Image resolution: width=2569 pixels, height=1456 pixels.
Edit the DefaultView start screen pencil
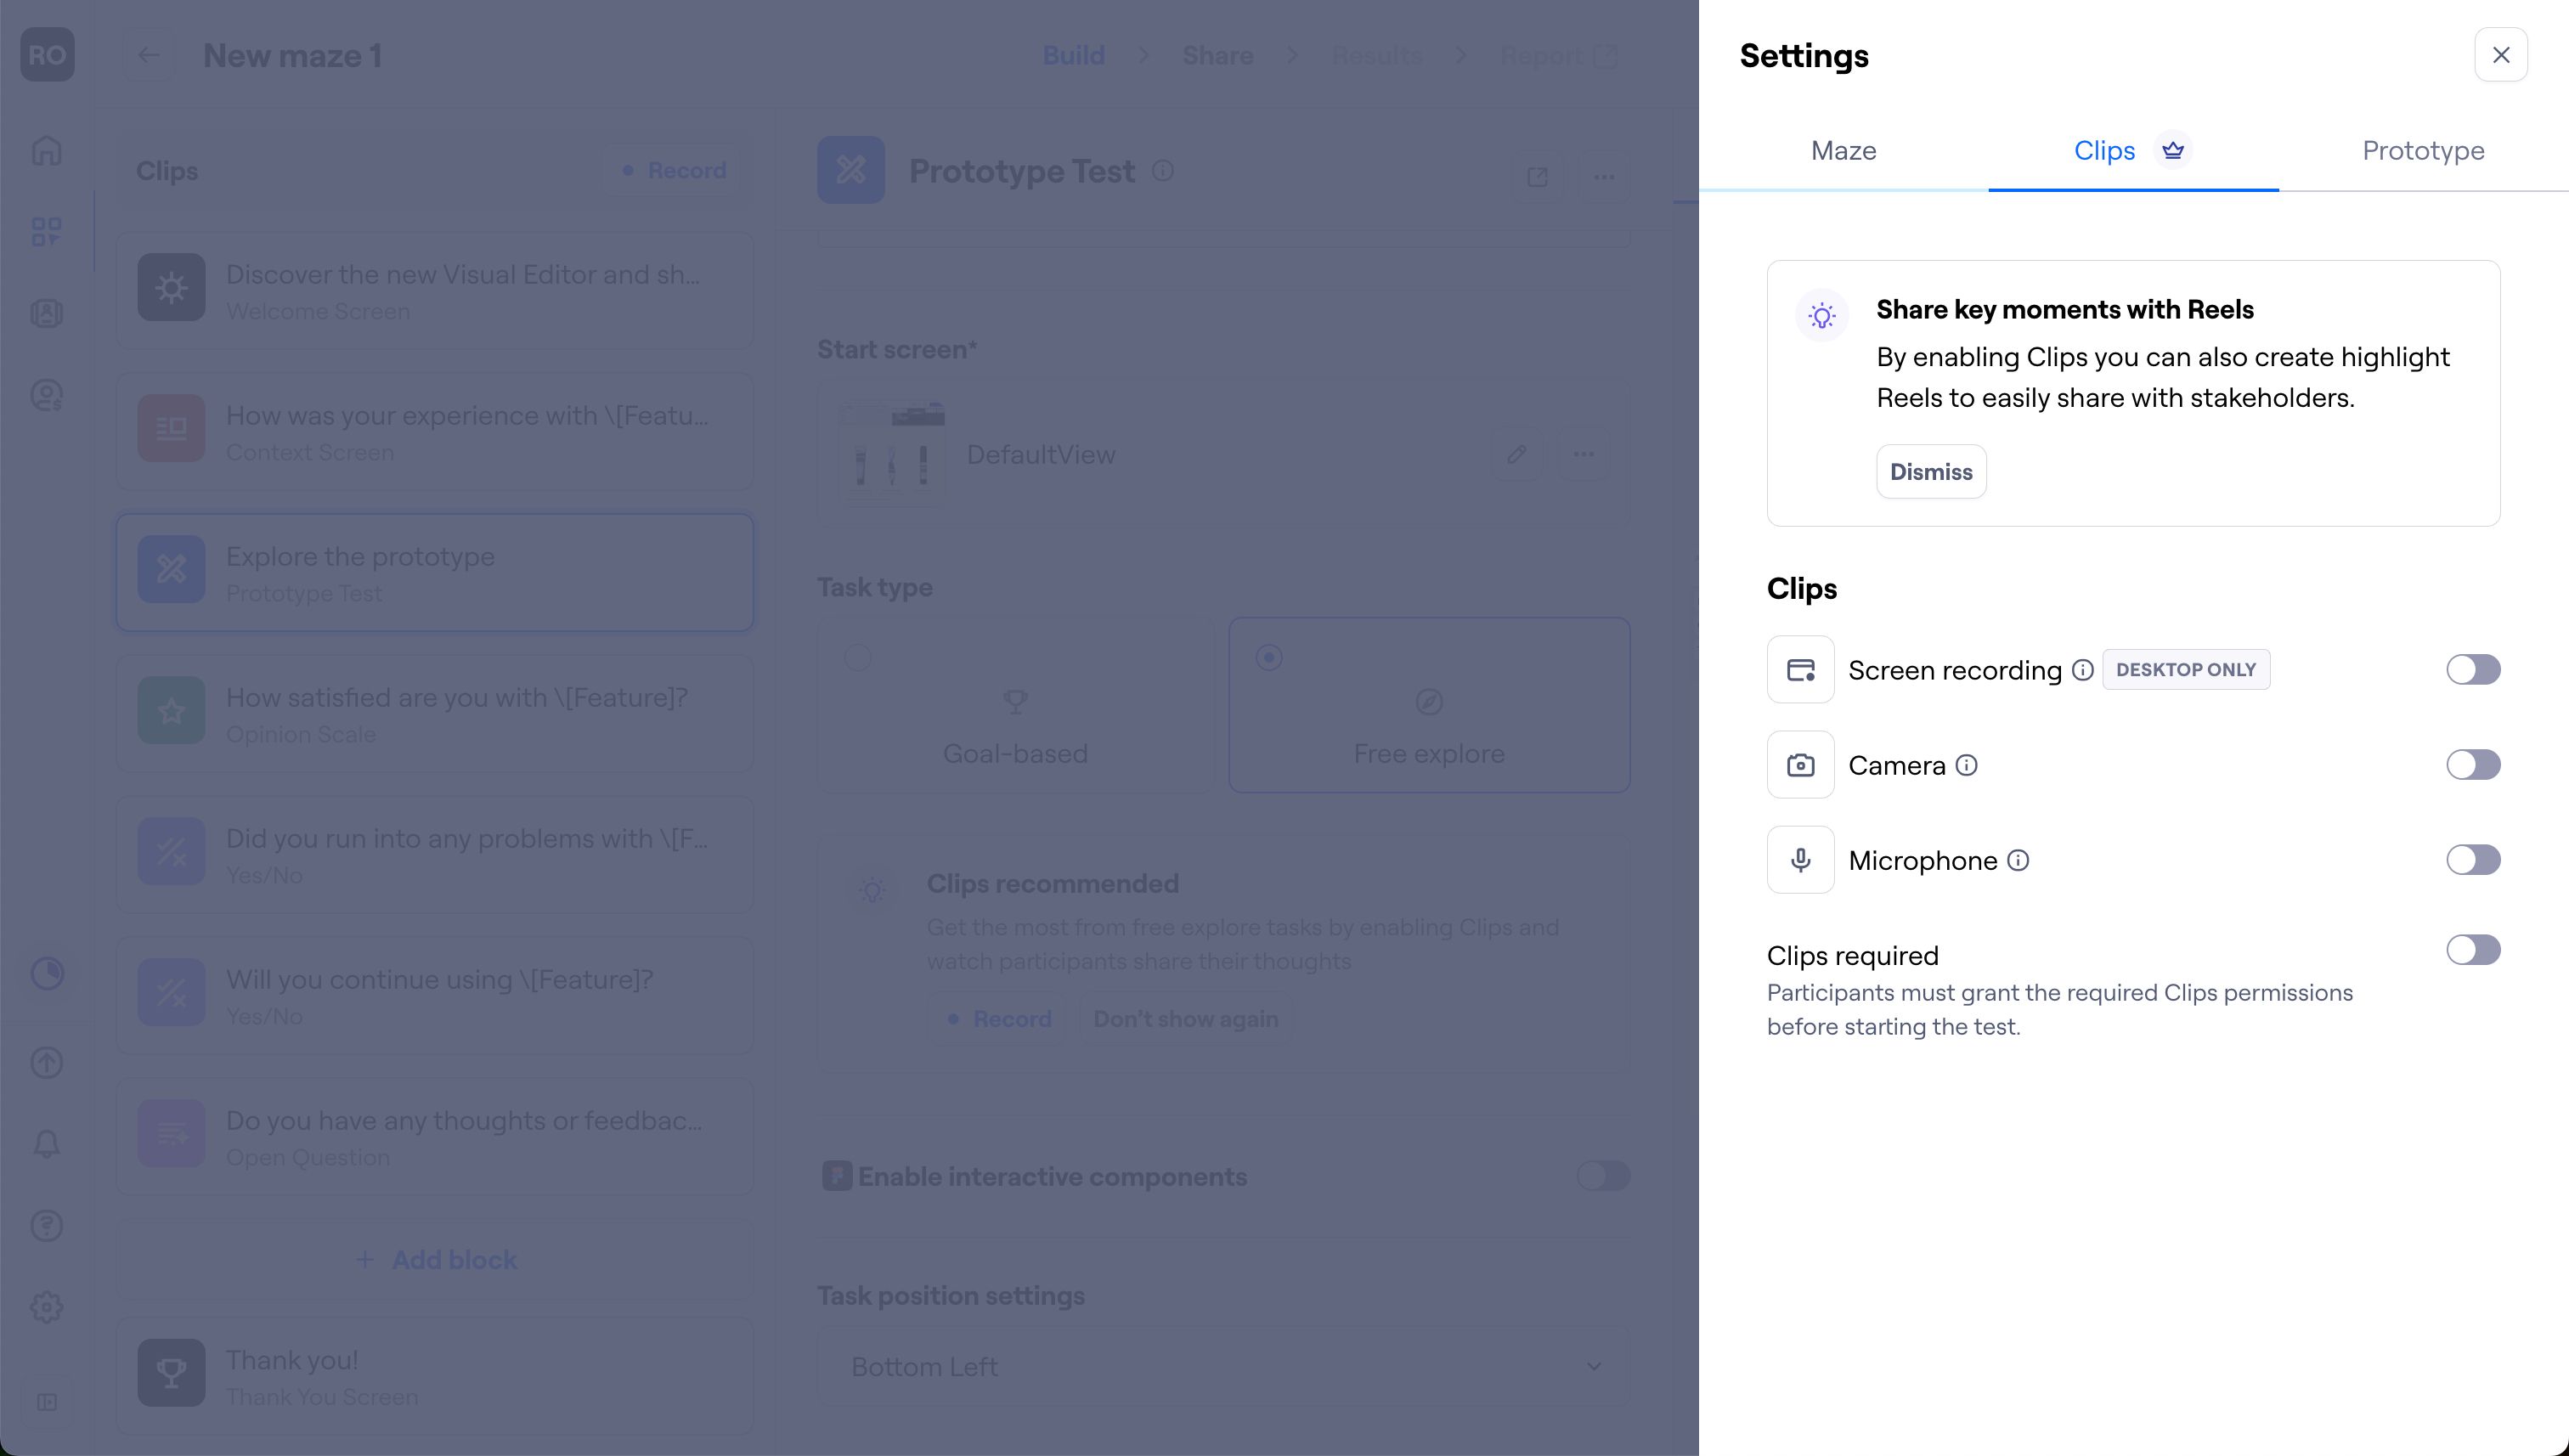pyautogui.click(x=1517, y=454)
